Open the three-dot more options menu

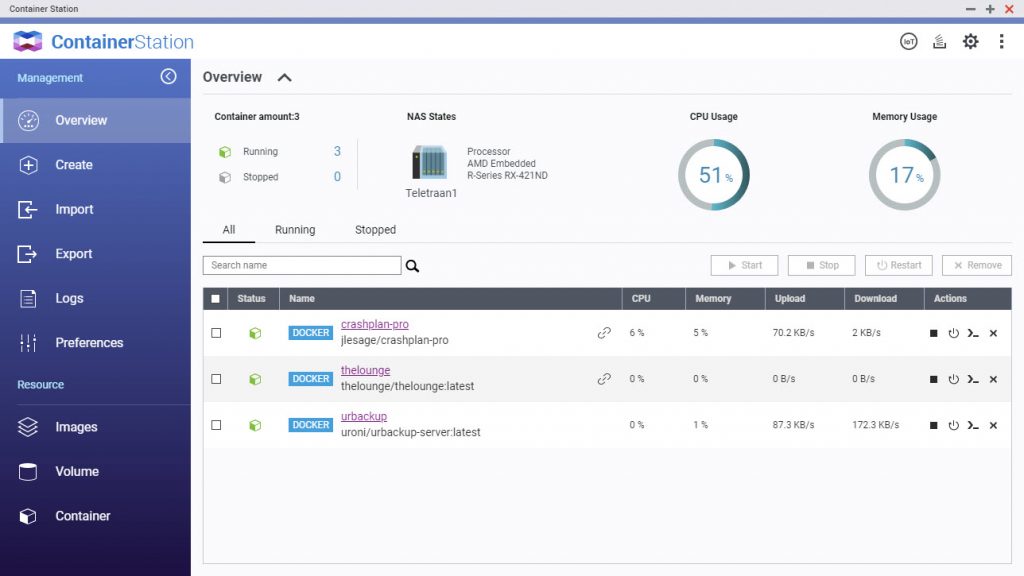click(1001, 42)
